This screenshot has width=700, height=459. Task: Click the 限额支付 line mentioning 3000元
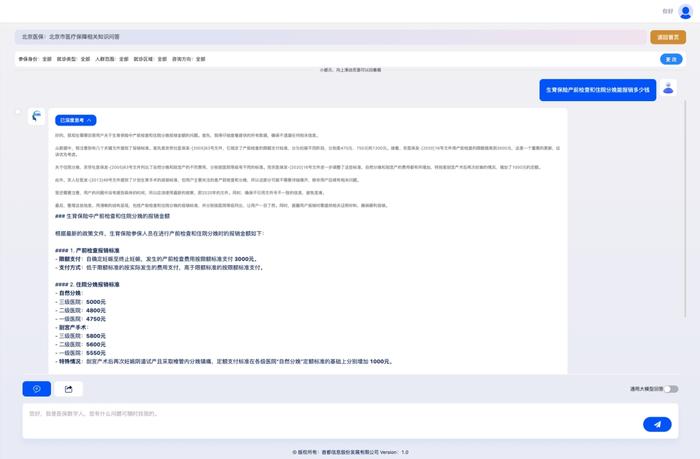tap(156, 259)
